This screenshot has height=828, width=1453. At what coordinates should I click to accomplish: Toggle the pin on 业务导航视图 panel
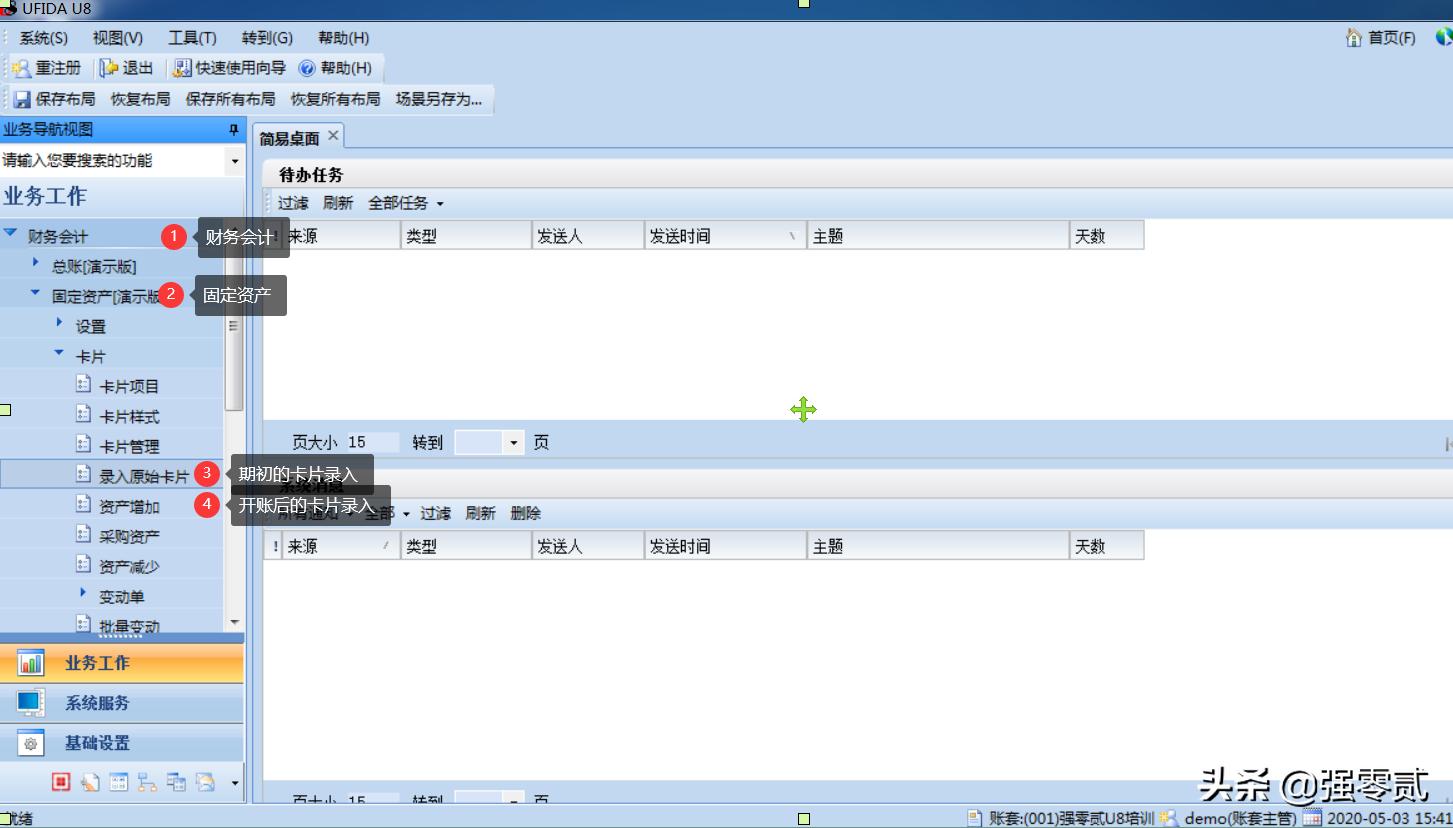(x=232, y=129)
